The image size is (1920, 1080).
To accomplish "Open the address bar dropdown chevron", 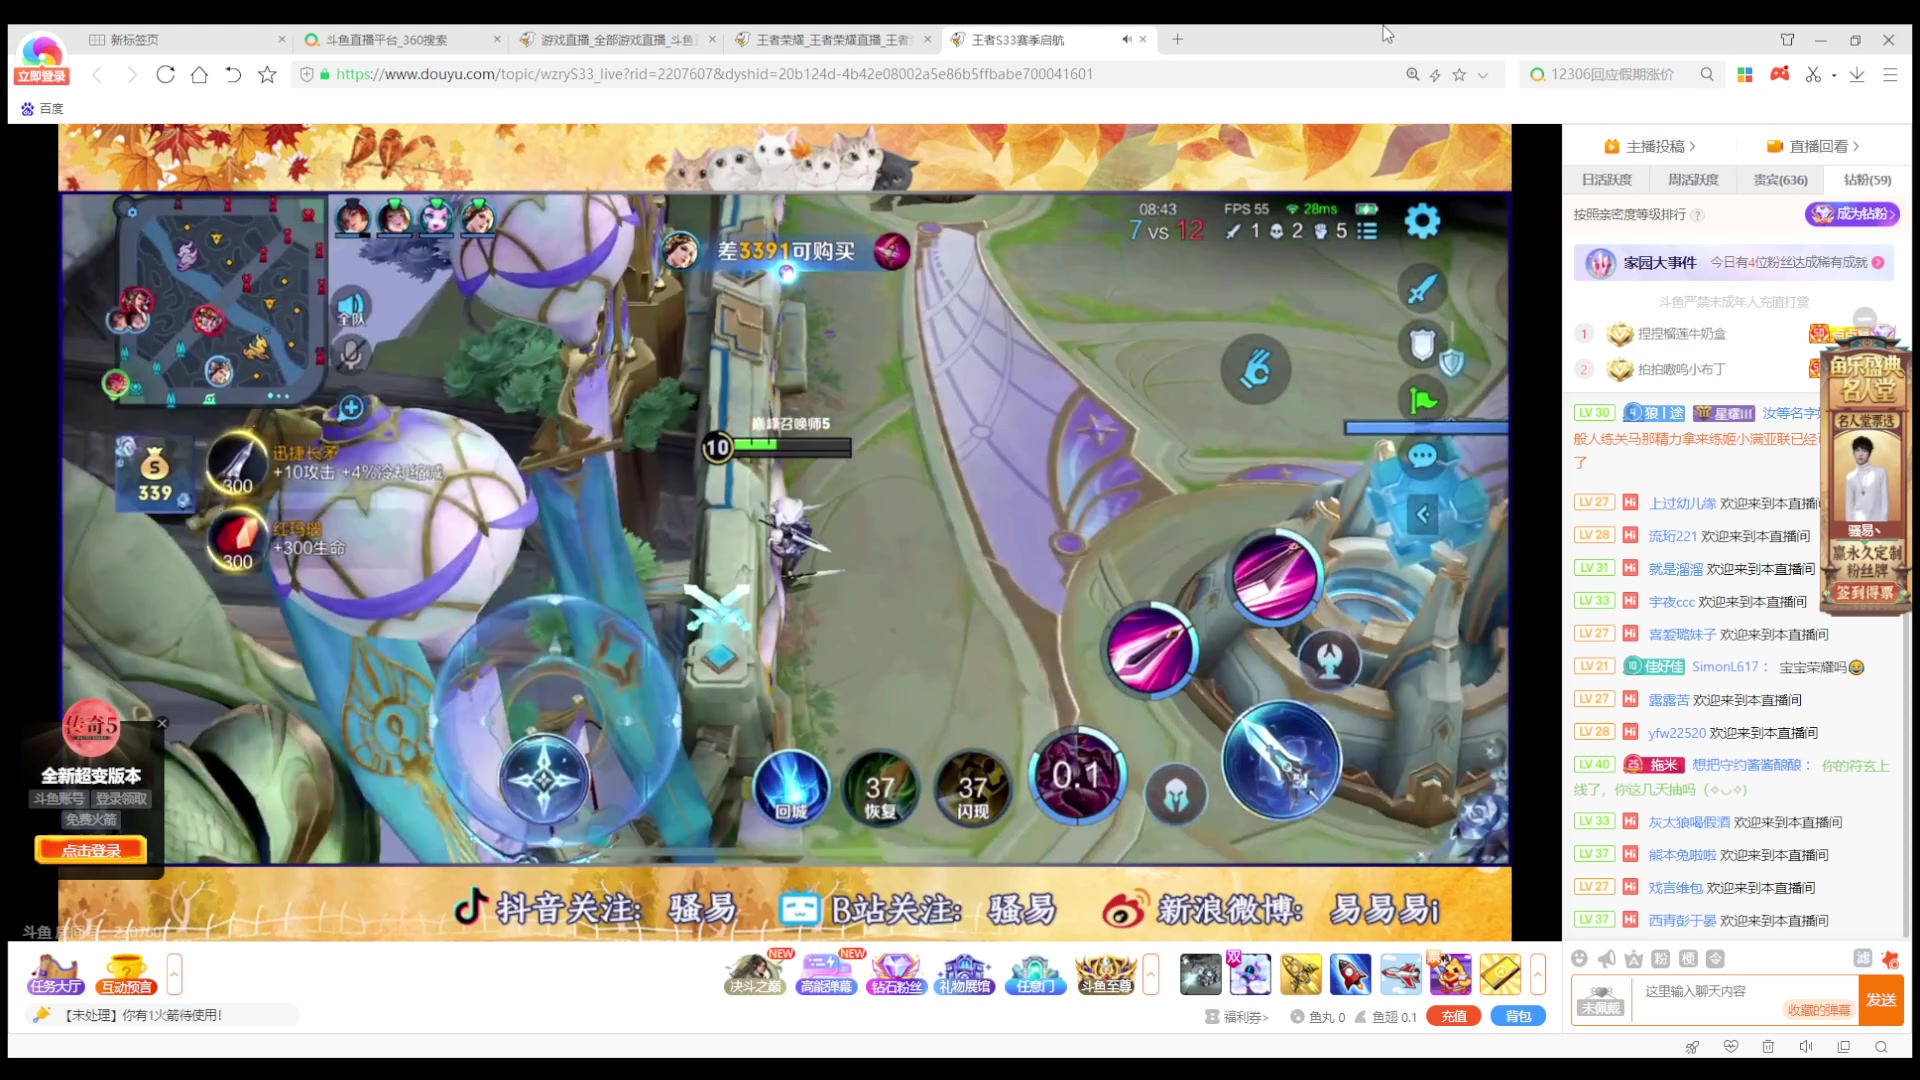I will coord(1483,75).
